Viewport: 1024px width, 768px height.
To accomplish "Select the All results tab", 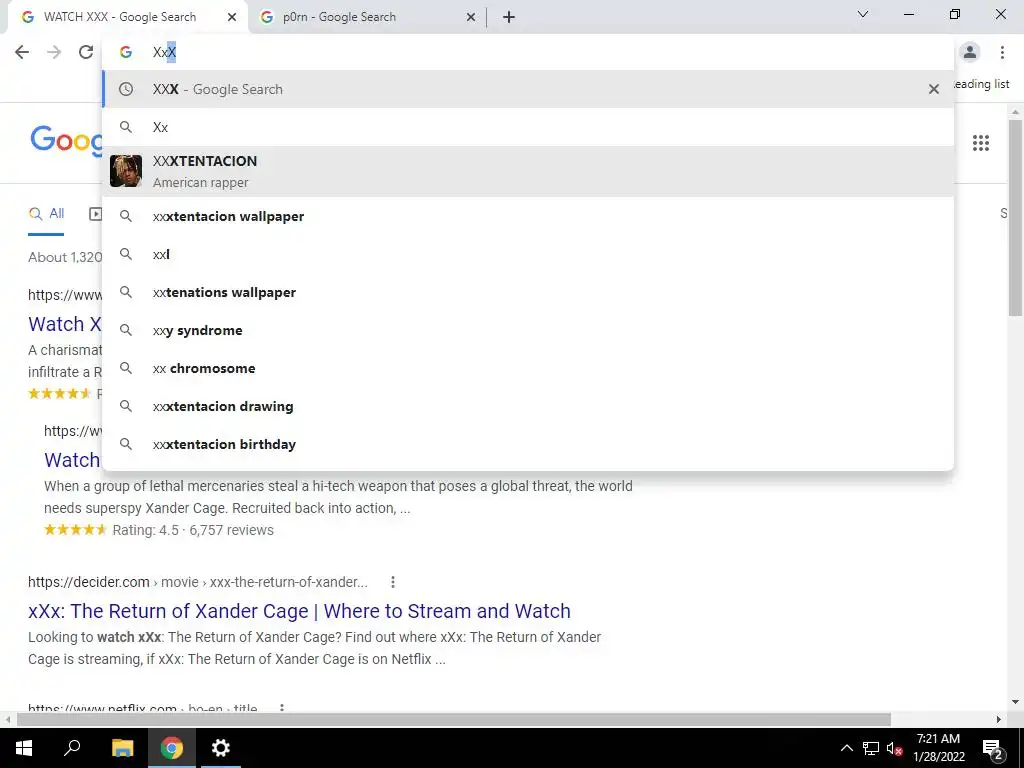I will coord(46,214).
